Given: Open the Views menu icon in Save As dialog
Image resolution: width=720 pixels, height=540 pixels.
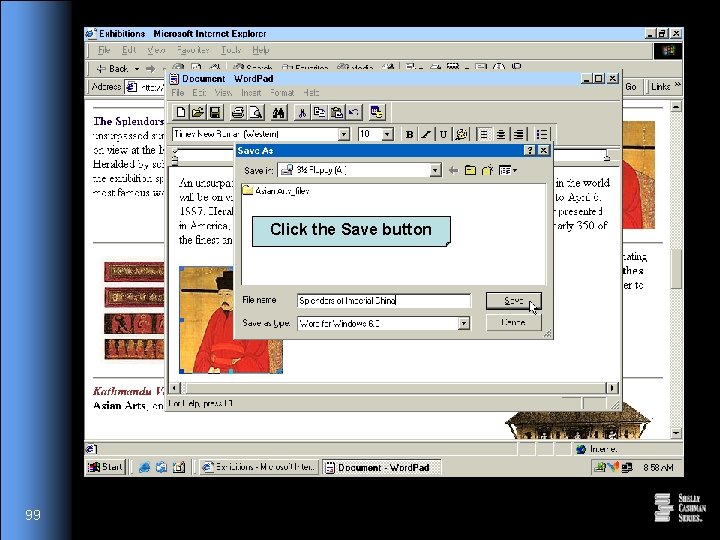Looking at the screenshot, I should 508,170.
